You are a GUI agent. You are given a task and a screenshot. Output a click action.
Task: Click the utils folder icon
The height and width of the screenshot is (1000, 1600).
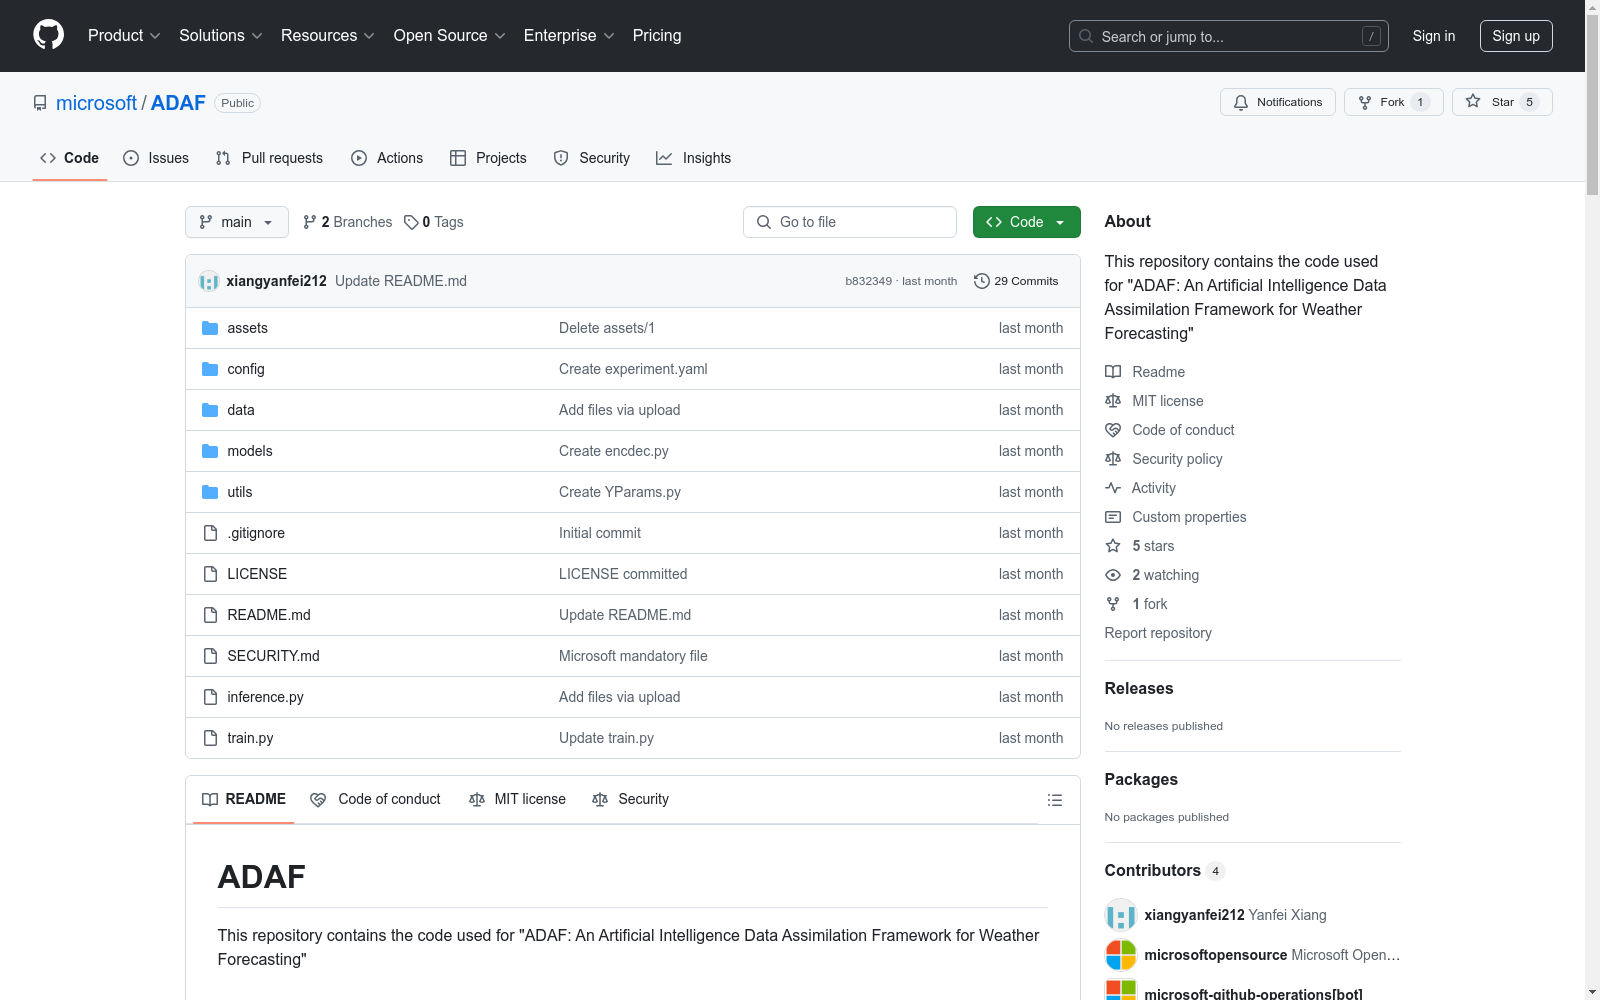(x=210, y=492)
